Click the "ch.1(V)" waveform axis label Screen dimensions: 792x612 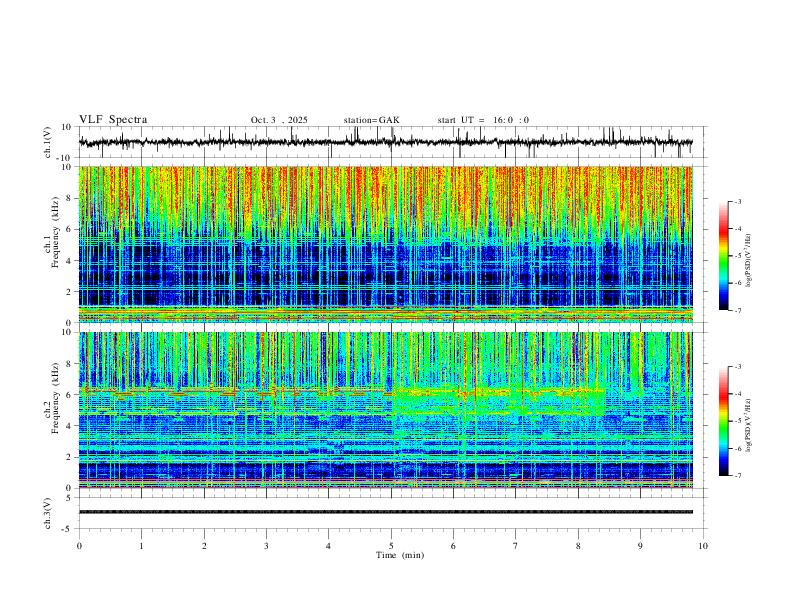pos(48,142)
